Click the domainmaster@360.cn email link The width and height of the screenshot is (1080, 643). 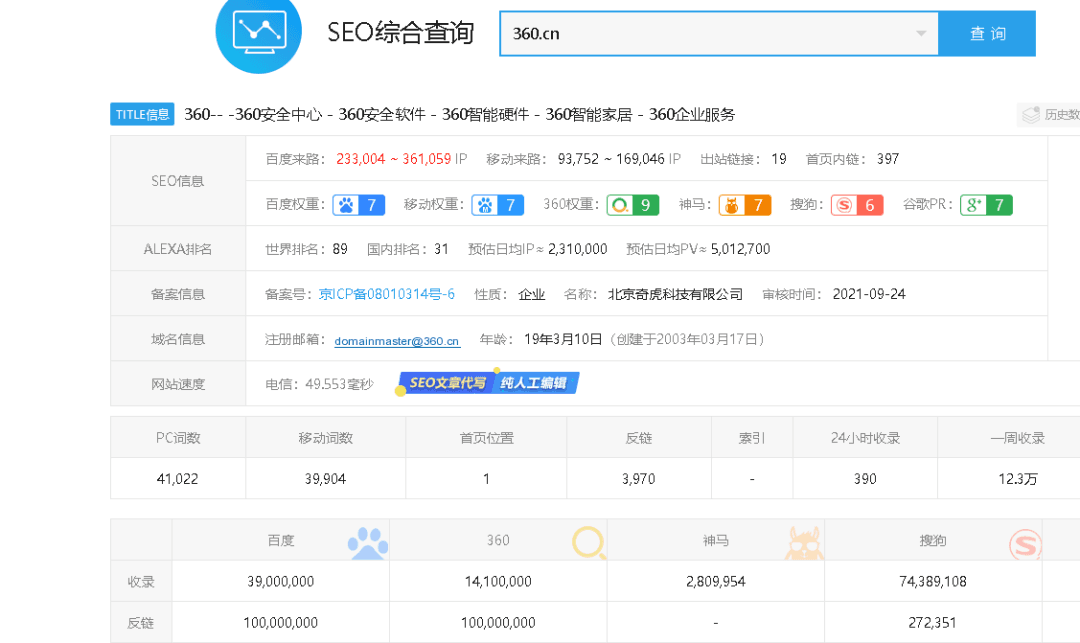pos(397,341)
